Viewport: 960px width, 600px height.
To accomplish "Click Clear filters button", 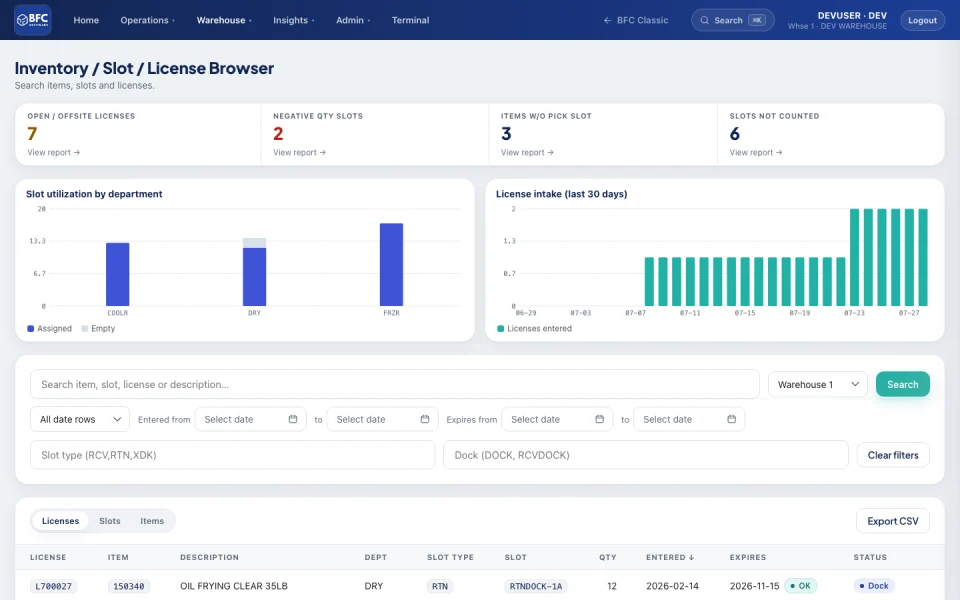I will [x=893, y=455].
